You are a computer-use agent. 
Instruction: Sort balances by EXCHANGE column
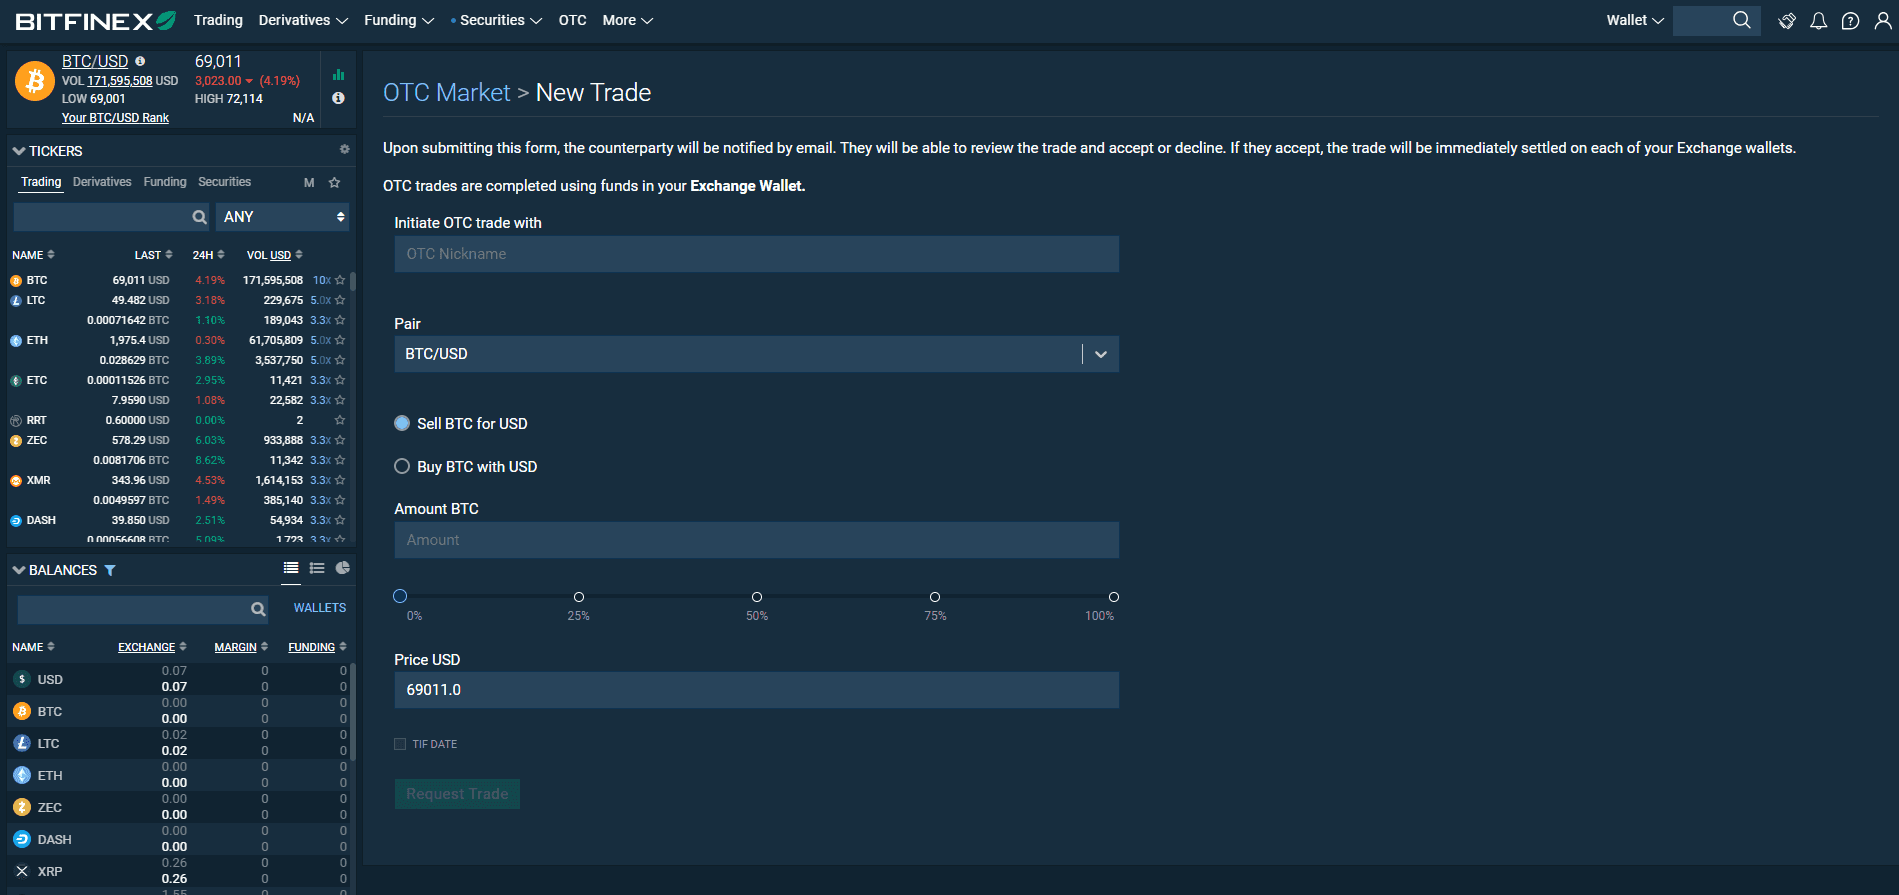click(152, 647)
